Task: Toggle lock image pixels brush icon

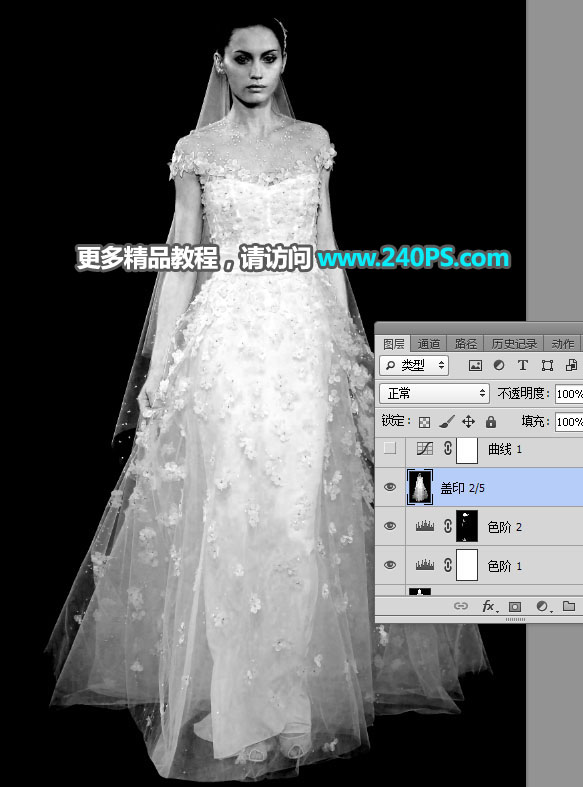Action: tap(446, 422)
